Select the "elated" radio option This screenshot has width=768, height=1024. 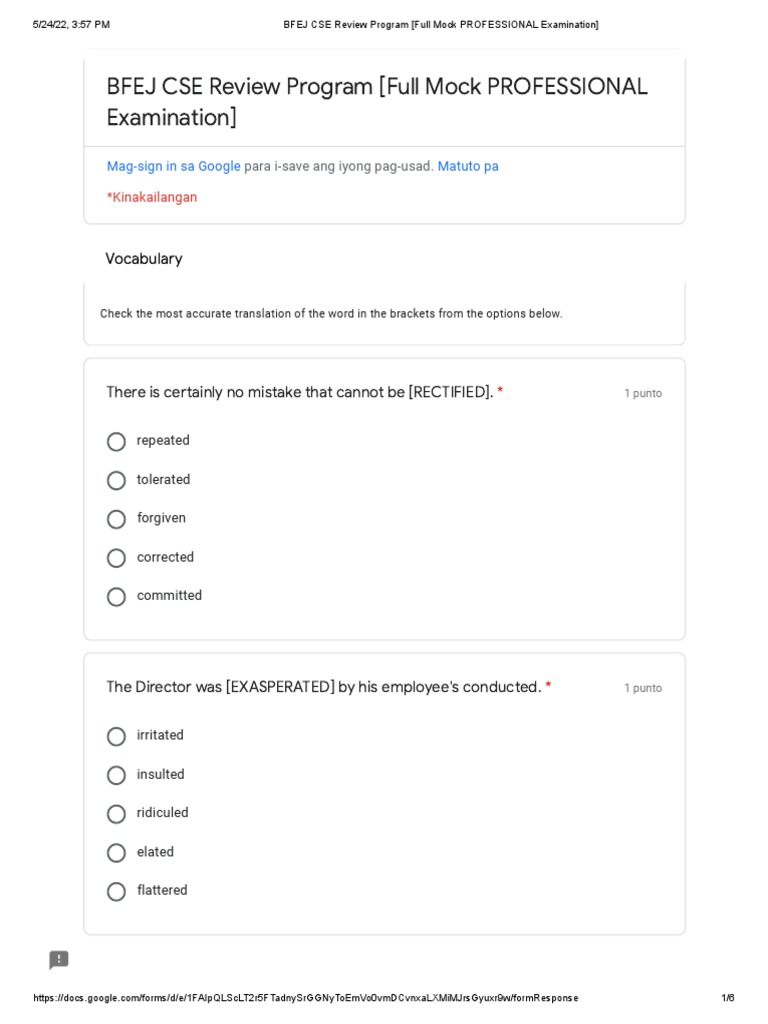point(117,853)
